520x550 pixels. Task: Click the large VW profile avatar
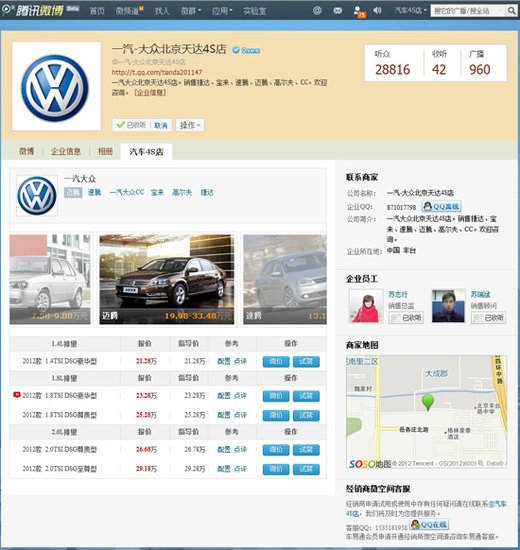(x=56, y=86)
